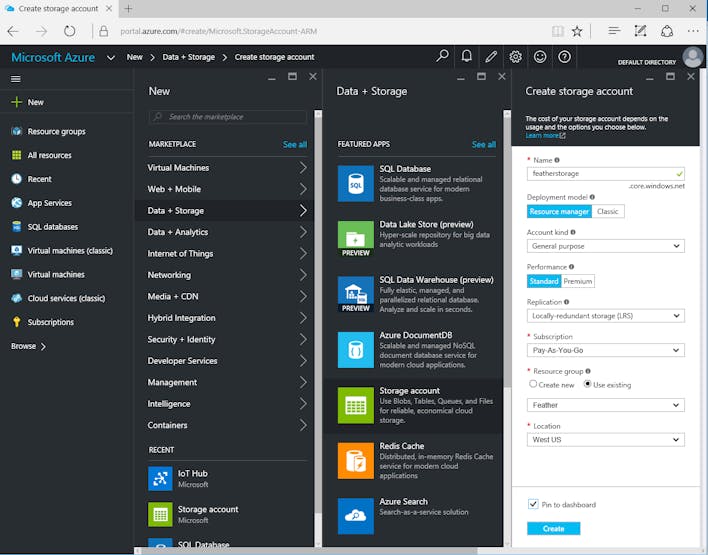Select the Use existing resource group radio
This screenshot has height=555, width=708.
click(x=587, y=384)
